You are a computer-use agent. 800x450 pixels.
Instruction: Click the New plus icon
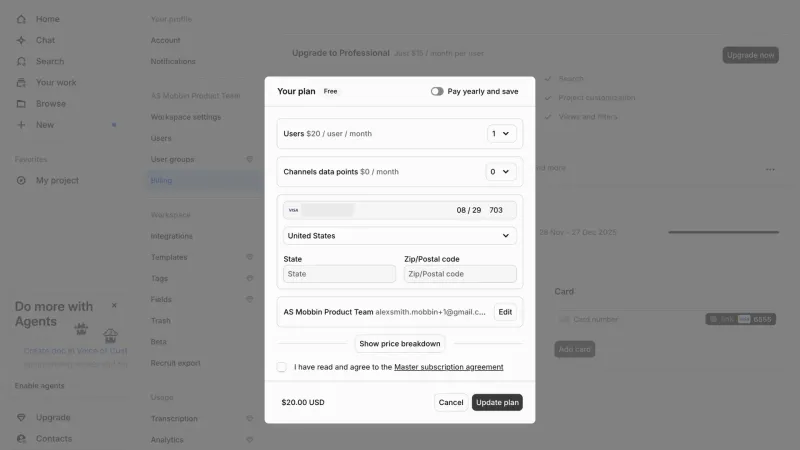point(21,125)
